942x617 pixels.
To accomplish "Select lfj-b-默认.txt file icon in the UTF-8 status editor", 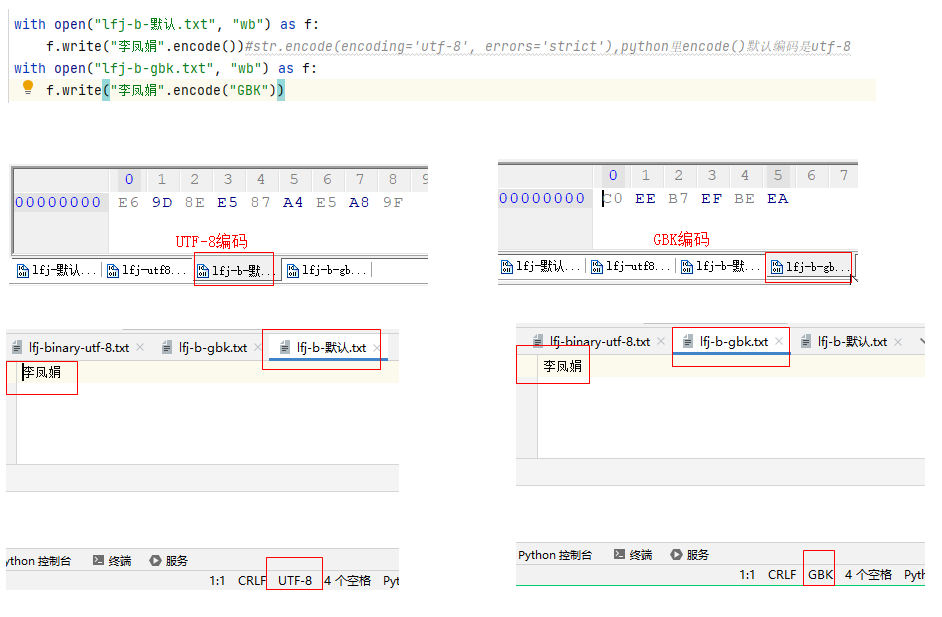I will click(285, 348).
